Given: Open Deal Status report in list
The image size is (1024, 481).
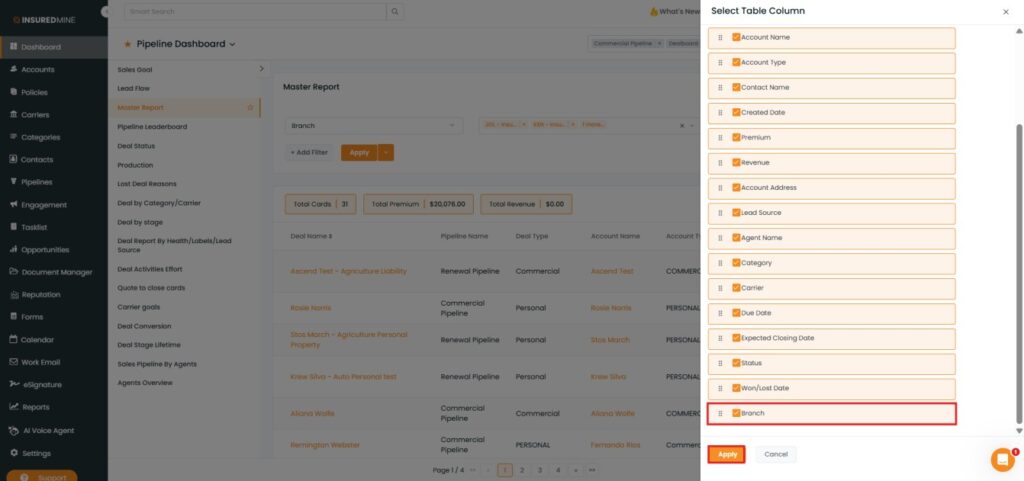Looking at the screenshot, I should point(136,146).
